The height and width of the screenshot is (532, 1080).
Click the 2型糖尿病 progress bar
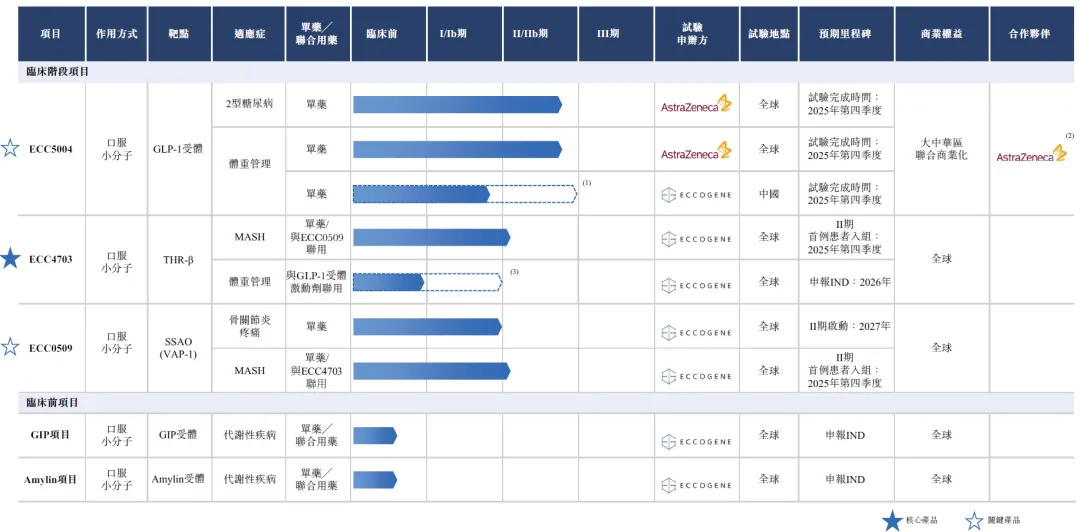coord(457,105)
